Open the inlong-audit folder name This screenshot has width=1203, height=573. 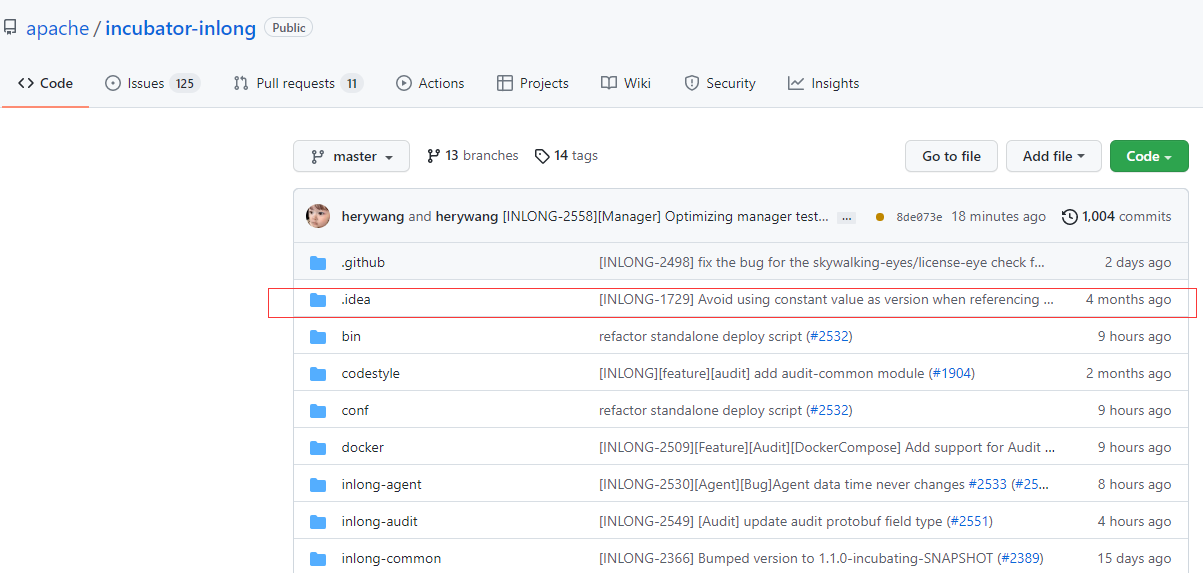(380, 522)
